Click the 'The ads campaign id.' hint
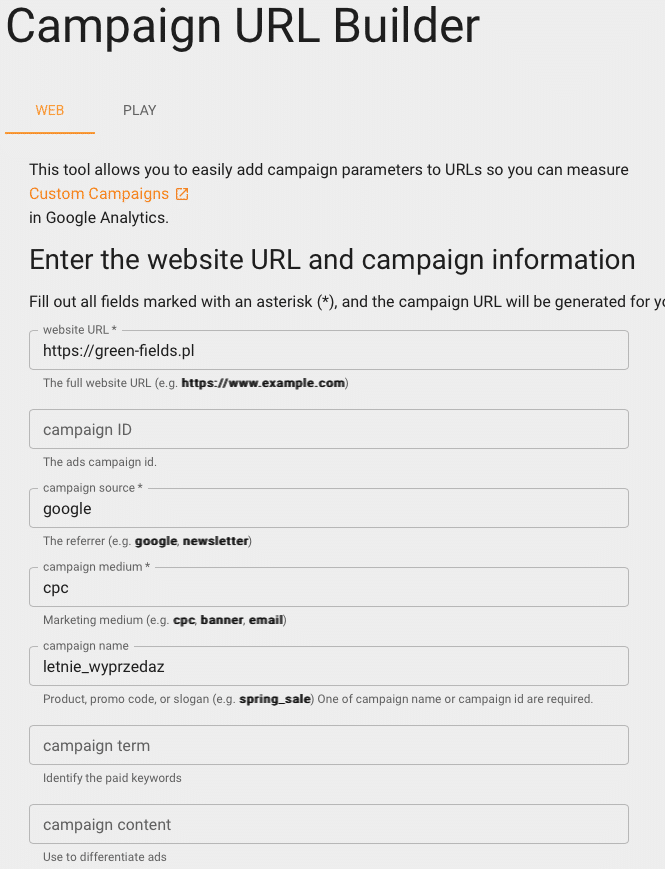The width and height of the screenshot is (665, 869). (x=100, y=462)
